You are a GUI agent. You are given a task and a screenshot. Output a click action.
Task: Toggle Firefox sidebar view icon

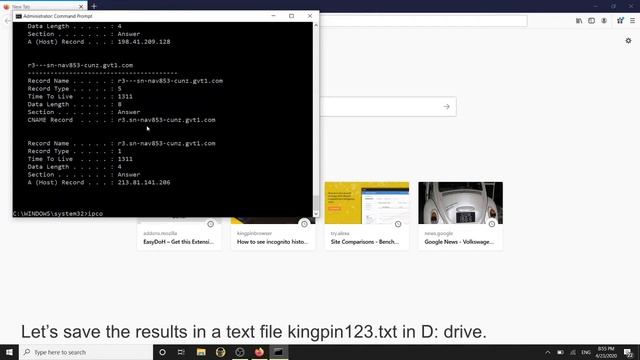tap(591, 21)
